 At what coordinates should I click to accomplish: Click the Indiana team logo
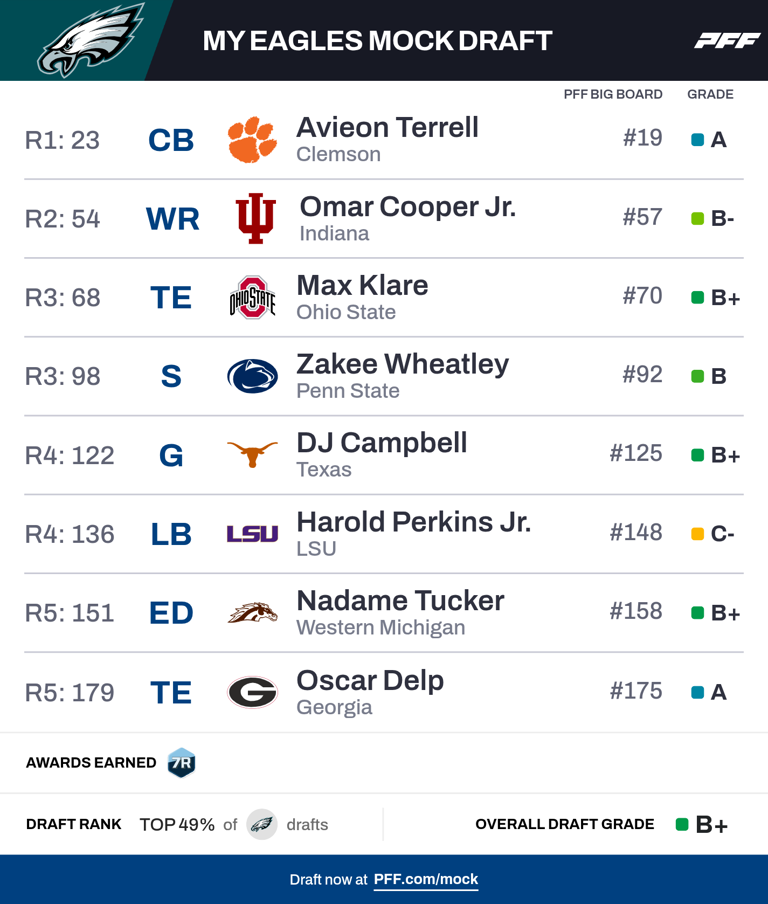(x=255, y=218)
